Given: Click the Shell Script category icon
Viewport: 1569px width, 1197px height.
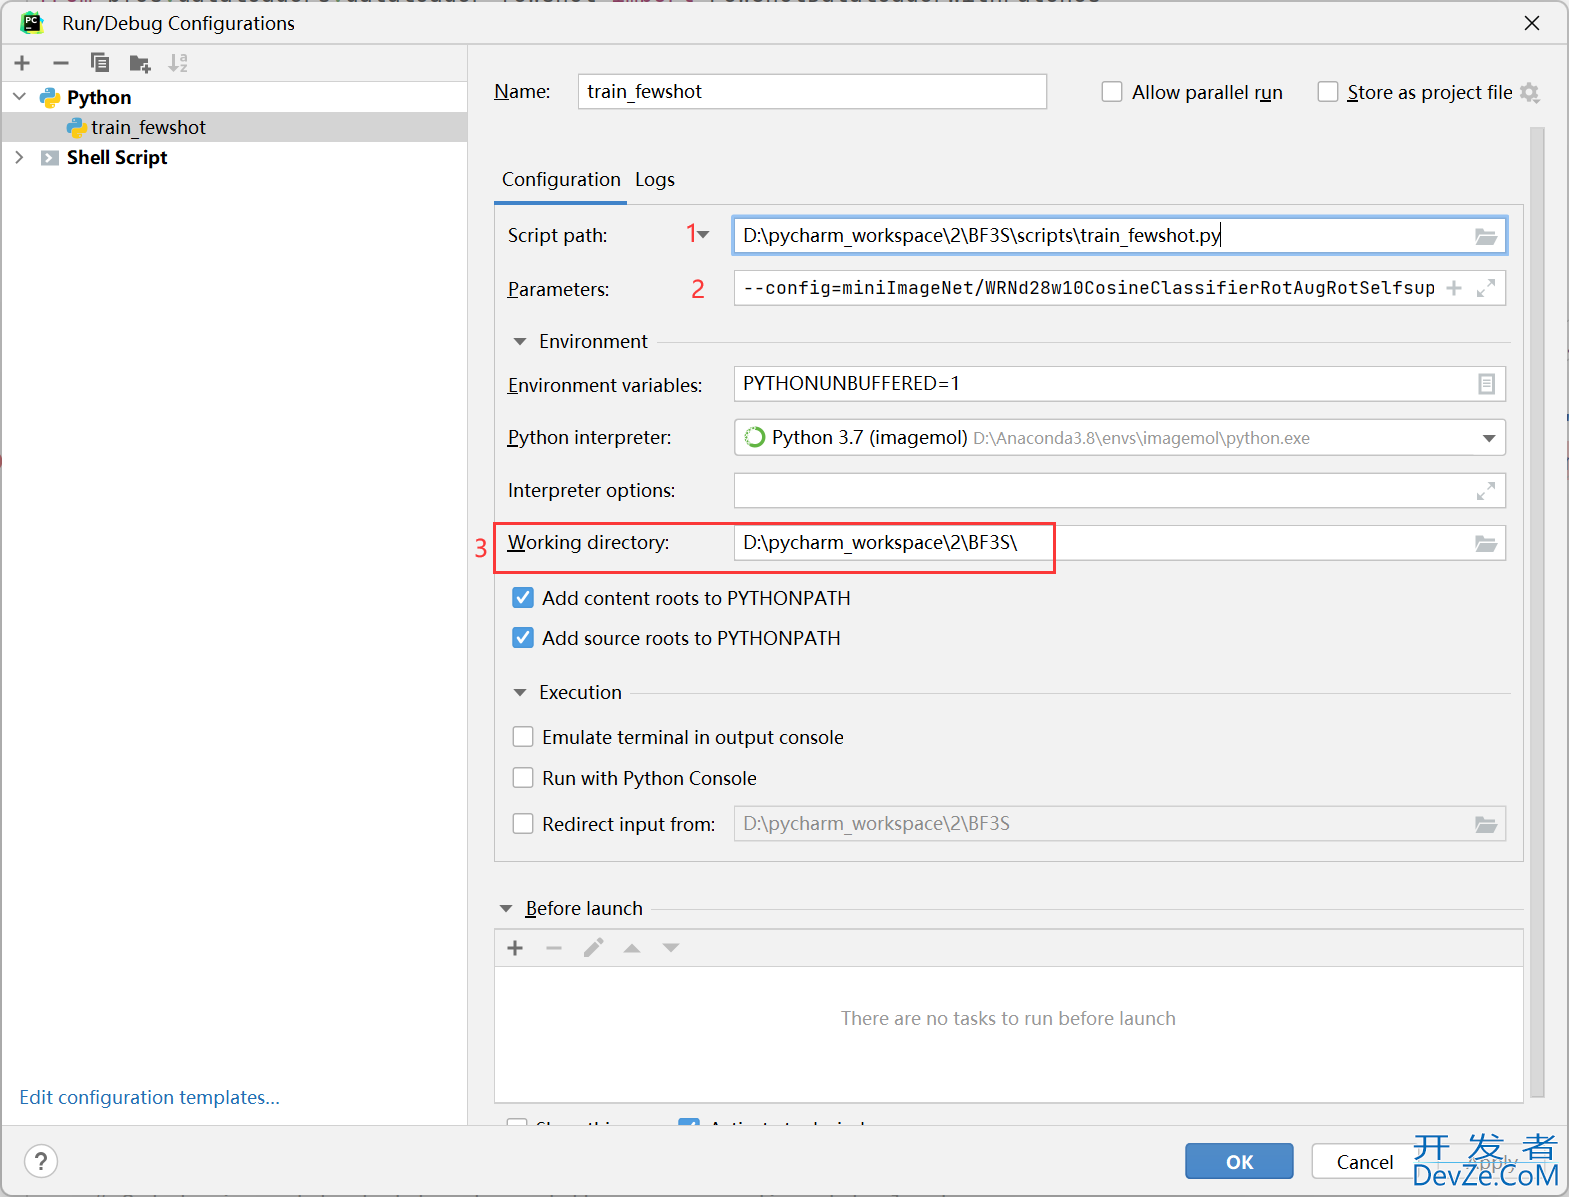Looking at the screenshot, I should (49, 158).
